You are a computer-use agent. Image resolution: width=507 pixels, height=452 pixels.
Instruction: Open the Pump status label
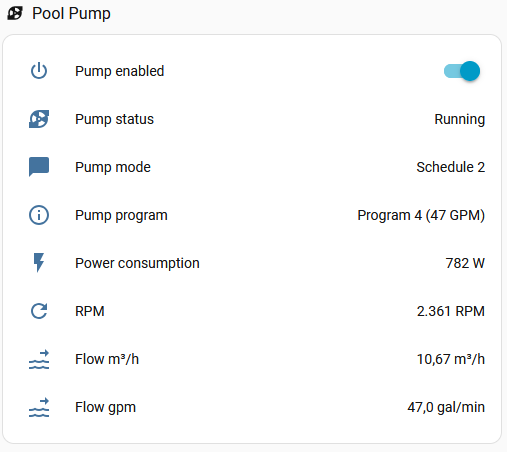[114, 119]
